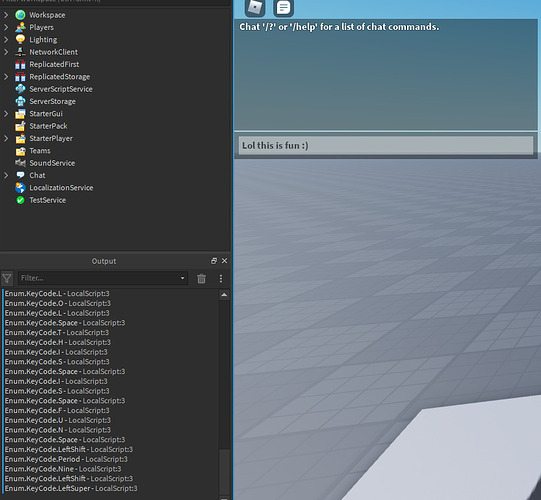Click the TestService green check icon
The image size is (541, 500).
click(x=20, y=200)
